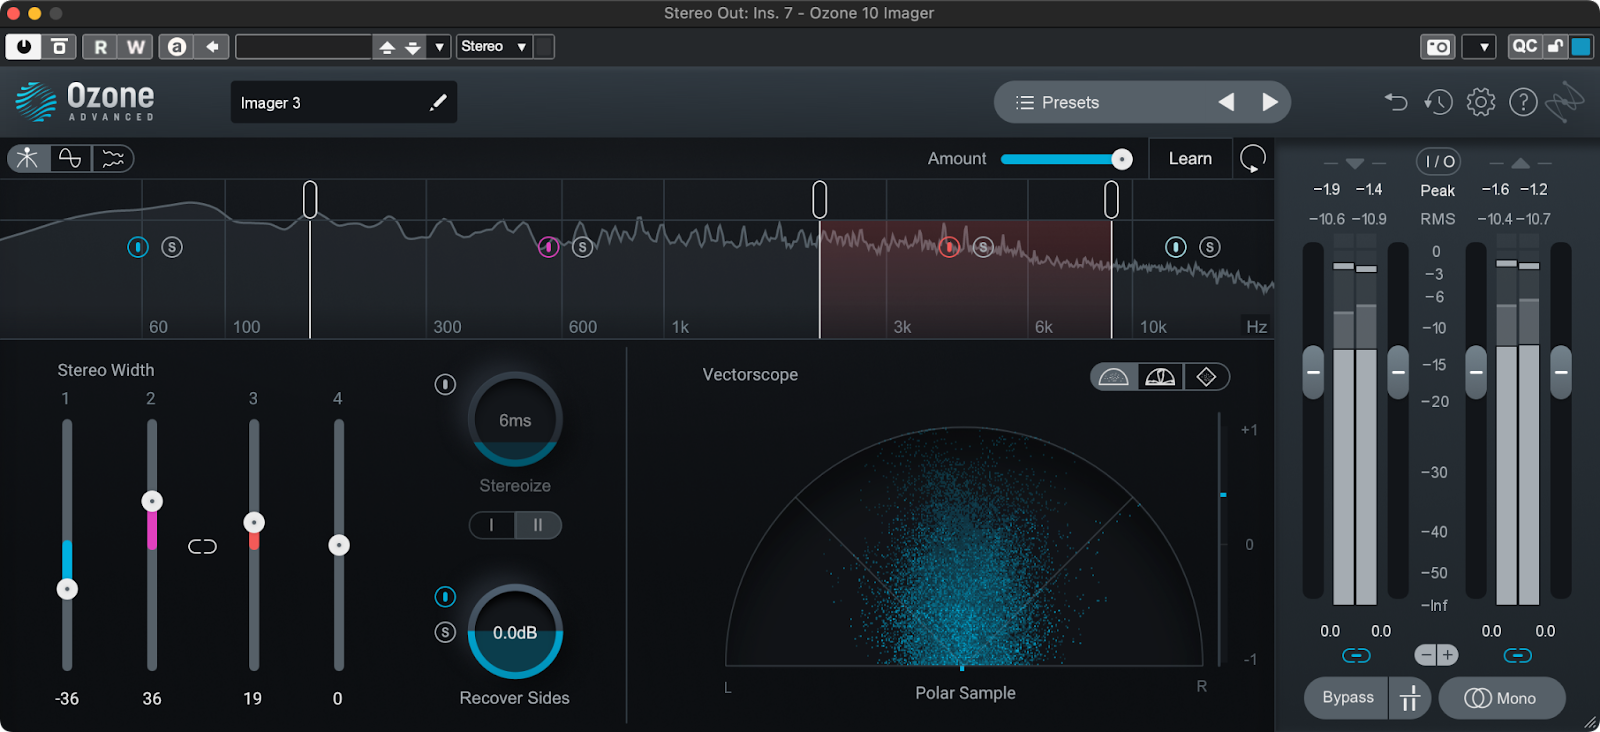Open the Presets browser
This screenshot has width=1600, height=732.
(x=1057, y=102)
